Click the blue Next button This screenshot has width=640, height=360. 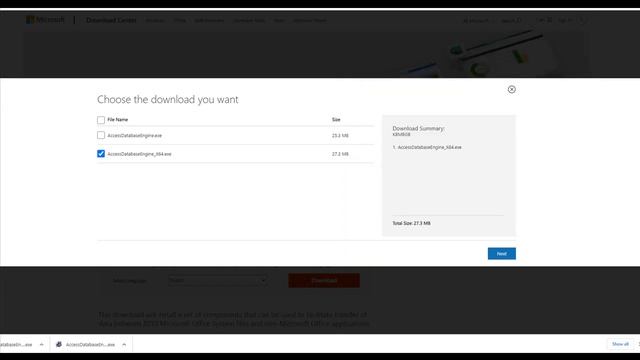pos(502,253)
